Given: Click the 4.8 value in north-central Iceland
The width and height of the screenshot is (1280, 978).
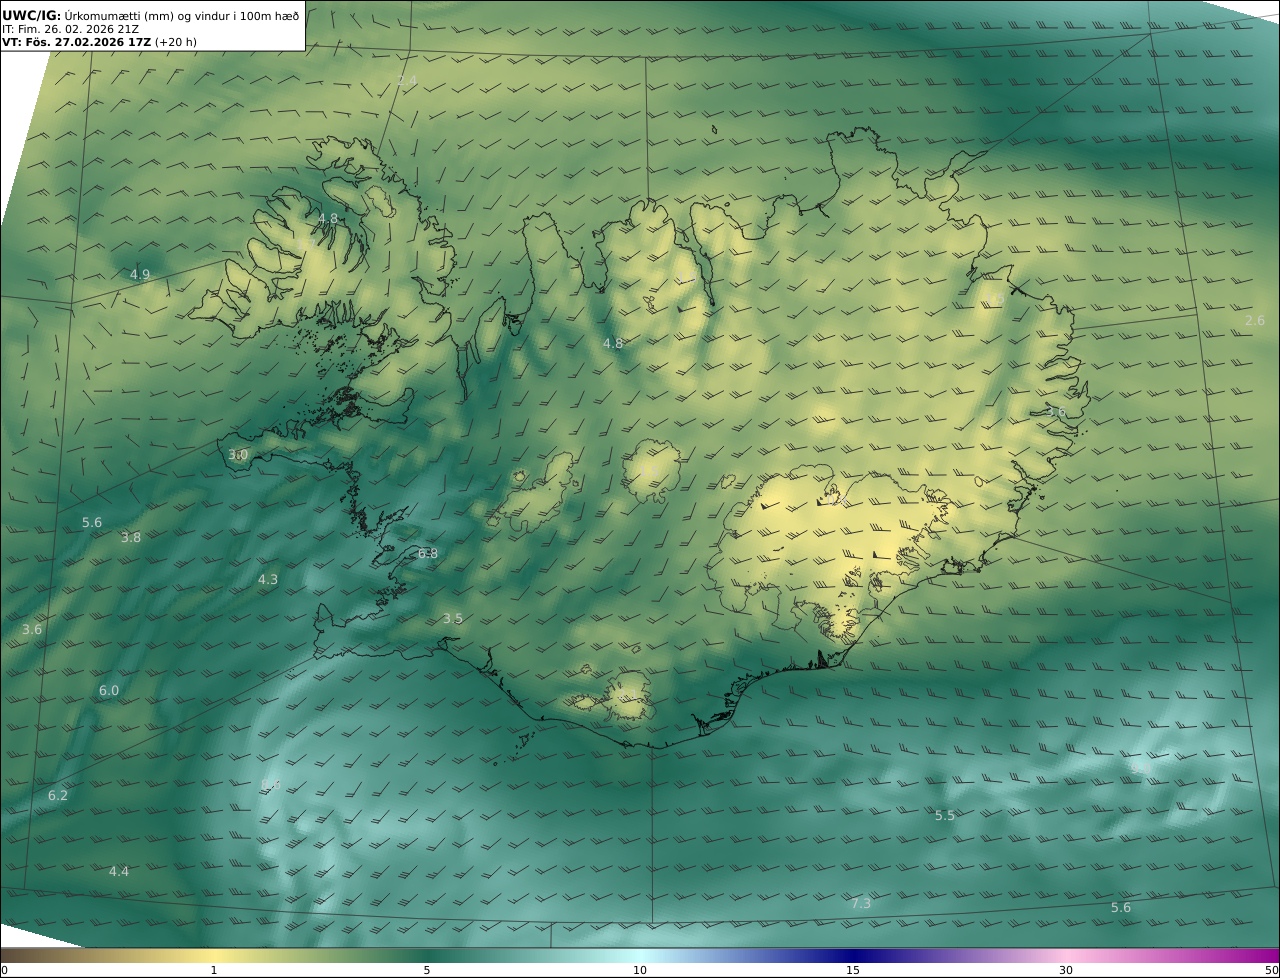Looking at the screenshot, I should point(613,343).
